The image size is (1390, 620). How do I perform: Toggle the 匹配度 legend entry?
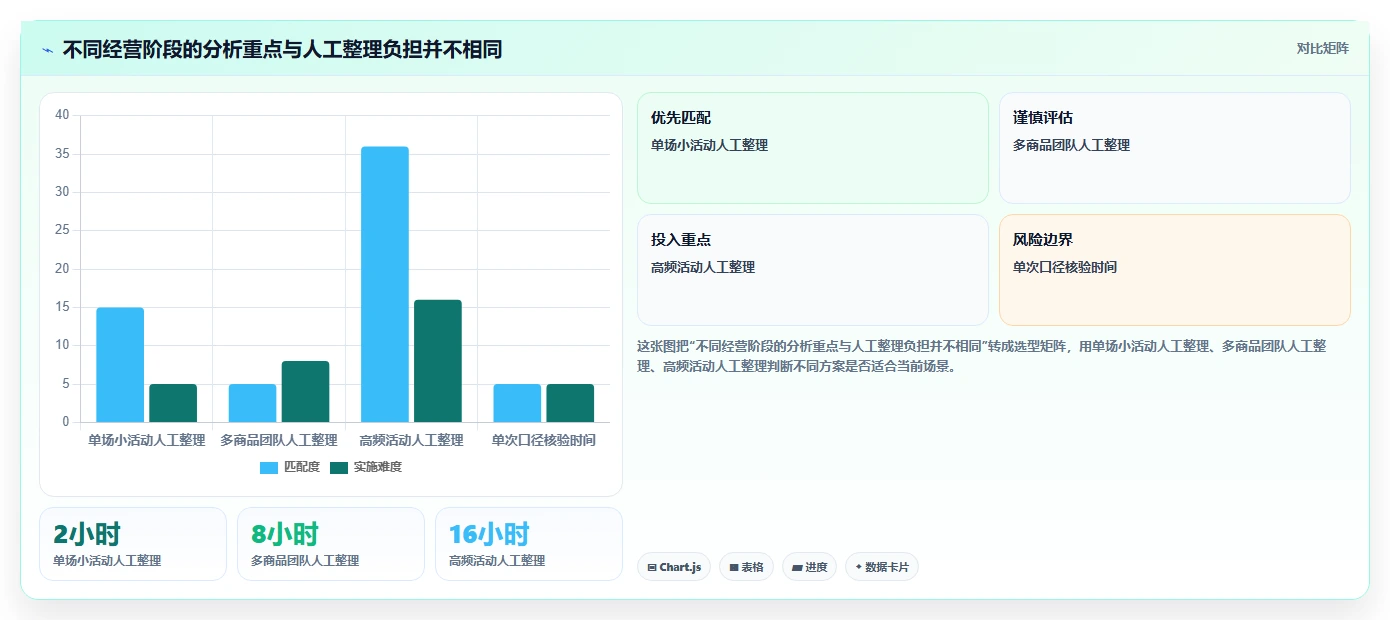pyautogui.click(x=290, y=467)
